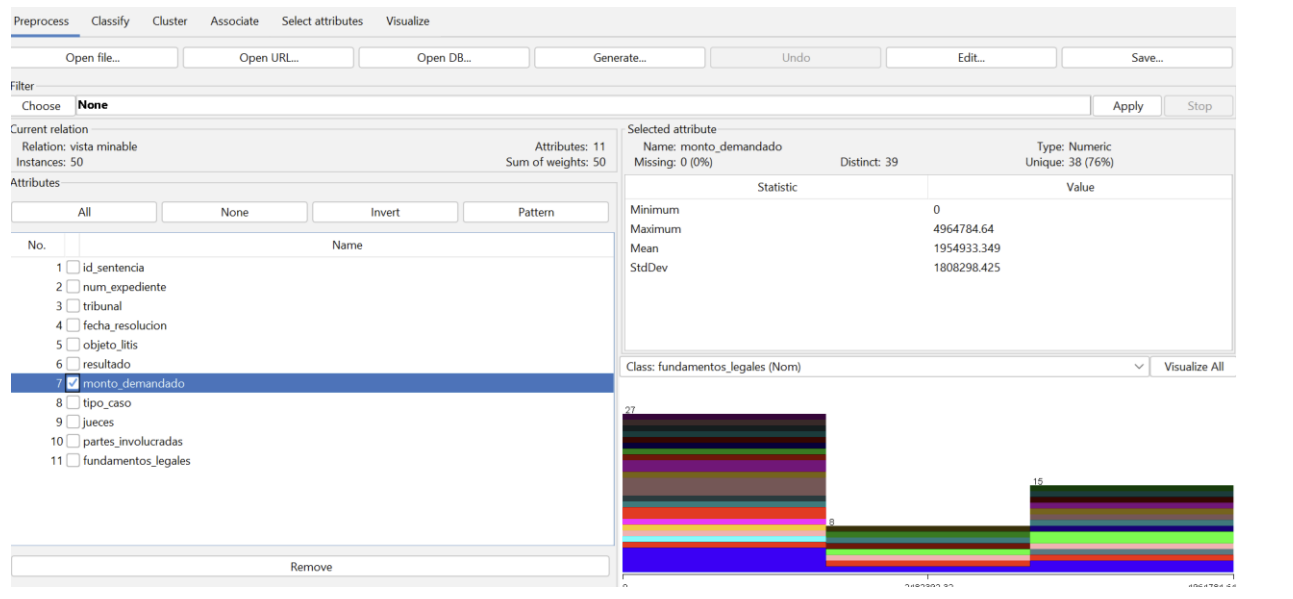Switch to the Preprocess tab
Image resolution: width=1293 pixels, height=599 pixels.
[x=41, y=21]
